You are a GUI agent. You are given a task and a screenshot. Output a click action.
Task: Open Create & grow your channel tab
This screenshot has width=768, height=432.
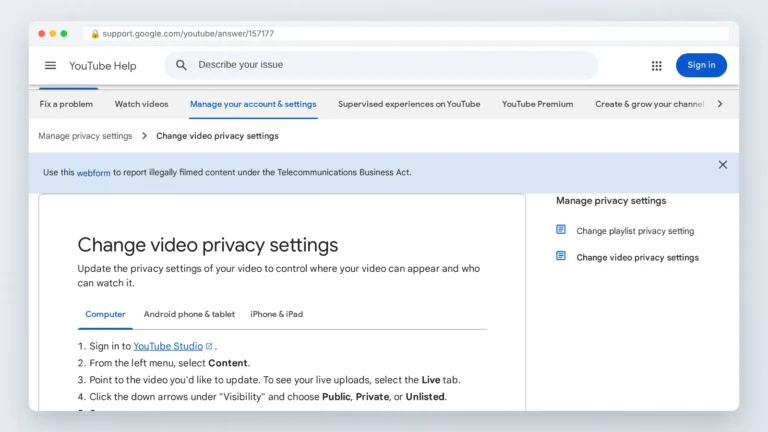coord(649,104)
